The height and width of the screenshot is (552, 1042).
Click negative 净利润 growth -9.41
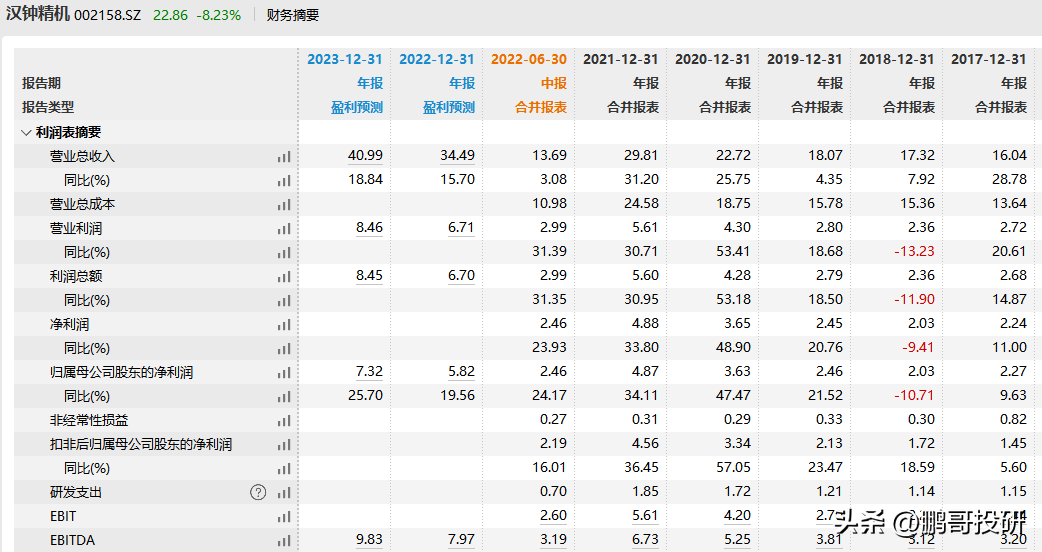918,347
